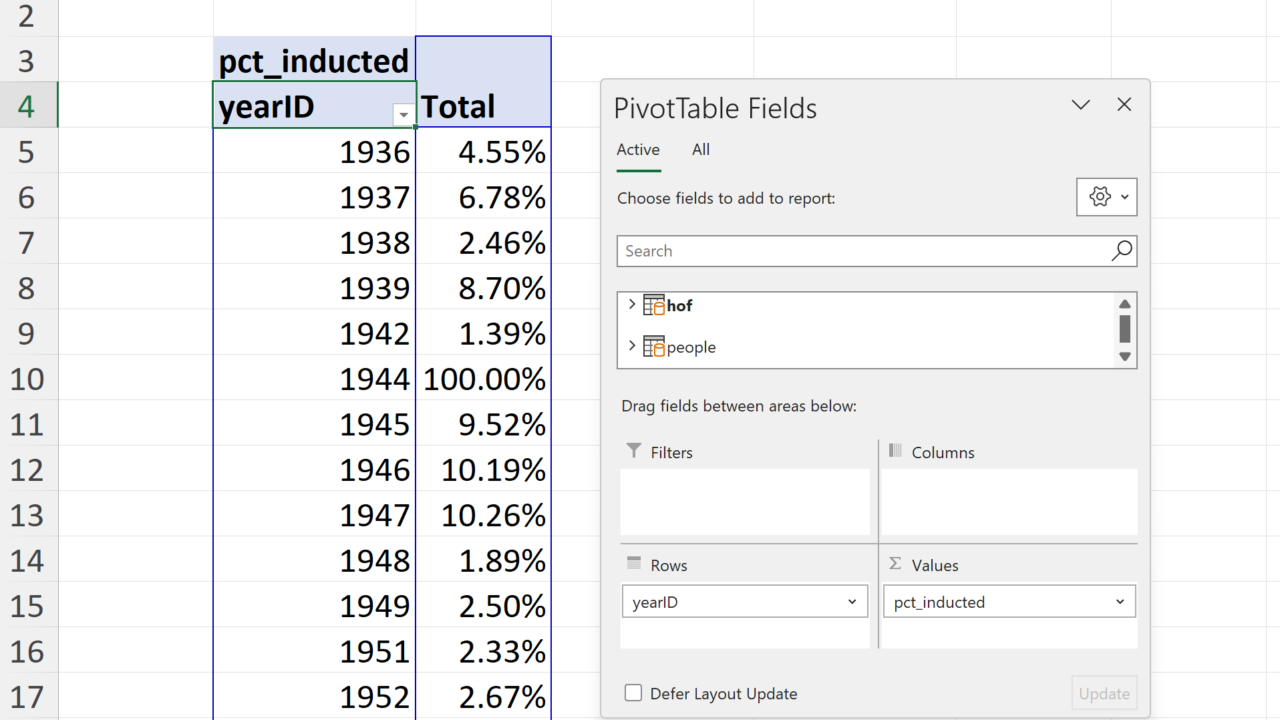Open the yearID field dropdown in Rows

click(x=852, y=602)
